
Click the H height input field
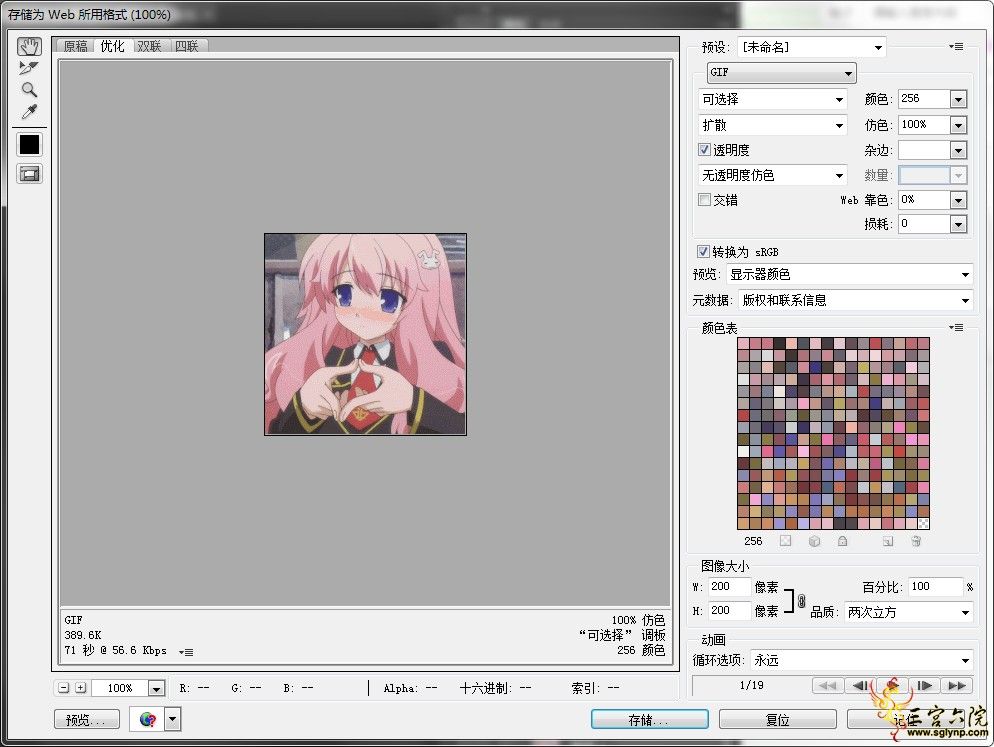728,611
